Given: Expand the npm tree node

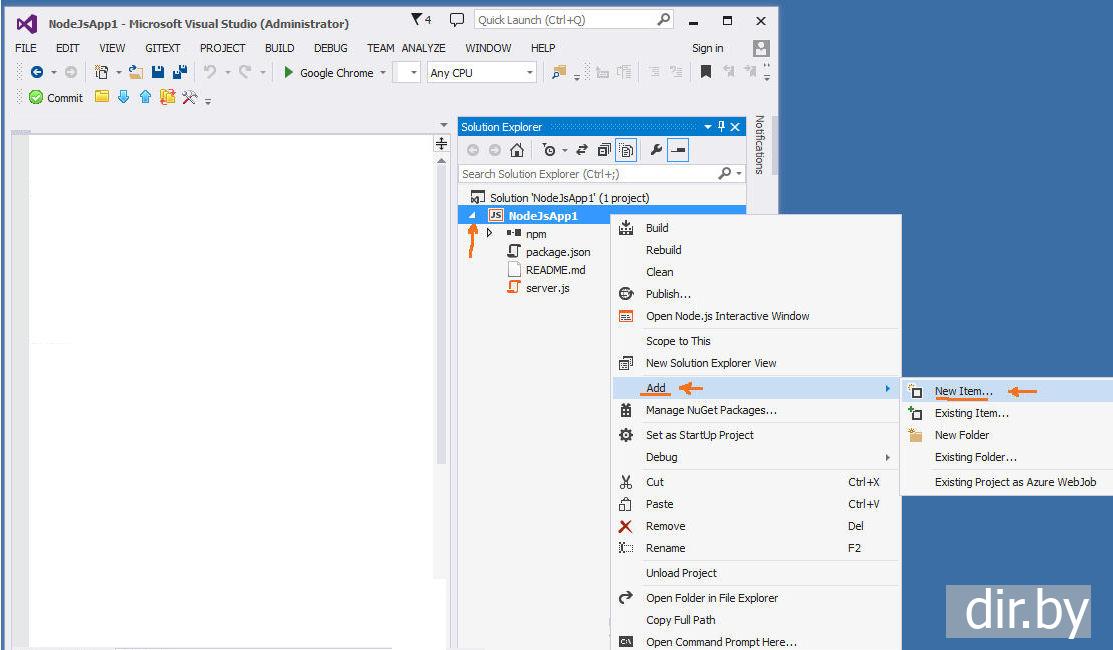Looking at the screenshot, I should pyautogui.click(x=489, y=233).
